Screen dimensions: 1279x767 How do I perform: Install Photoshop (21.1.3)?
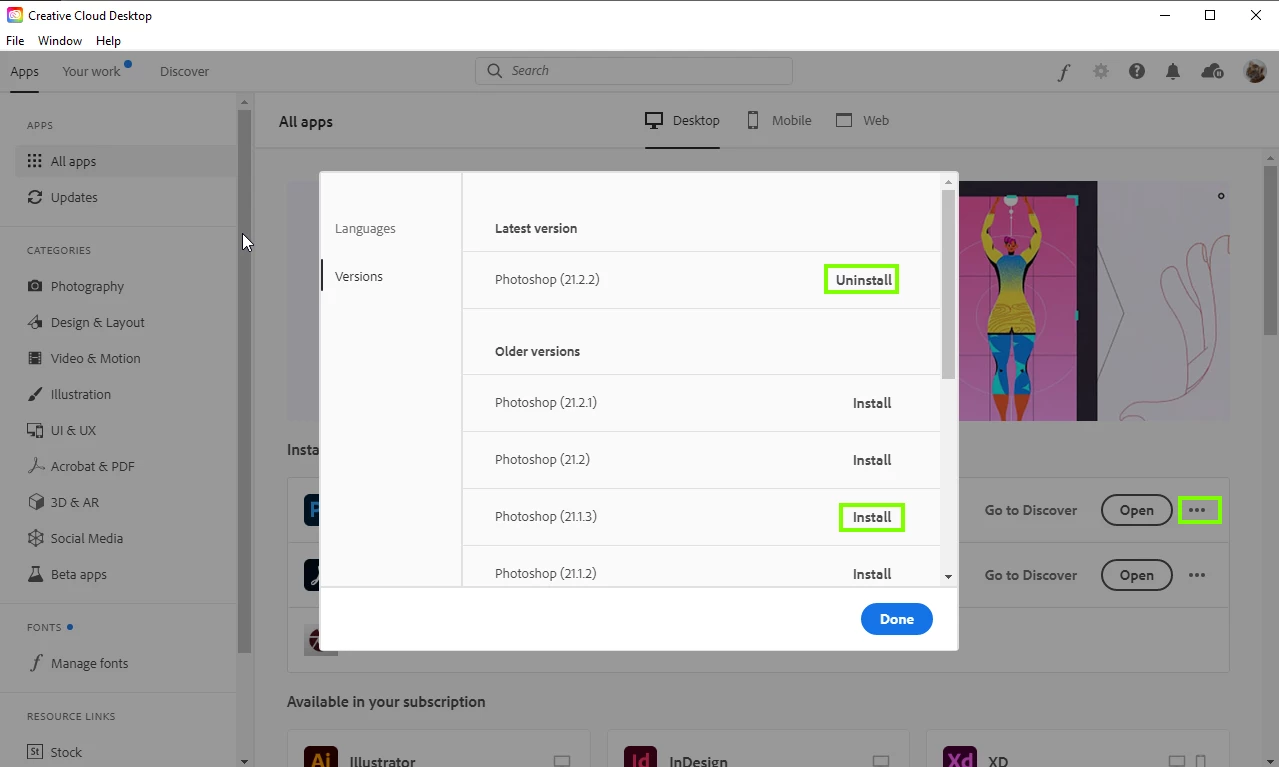[x=872, y=517]
